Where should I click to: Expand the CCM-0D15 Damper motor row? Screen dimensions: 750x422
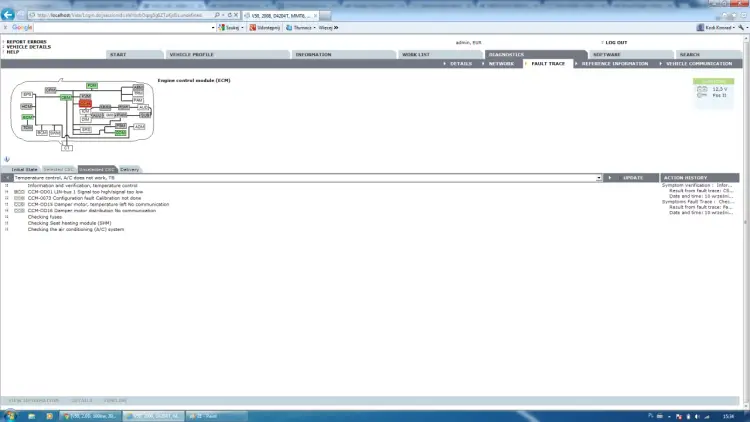tap(7, 204)
